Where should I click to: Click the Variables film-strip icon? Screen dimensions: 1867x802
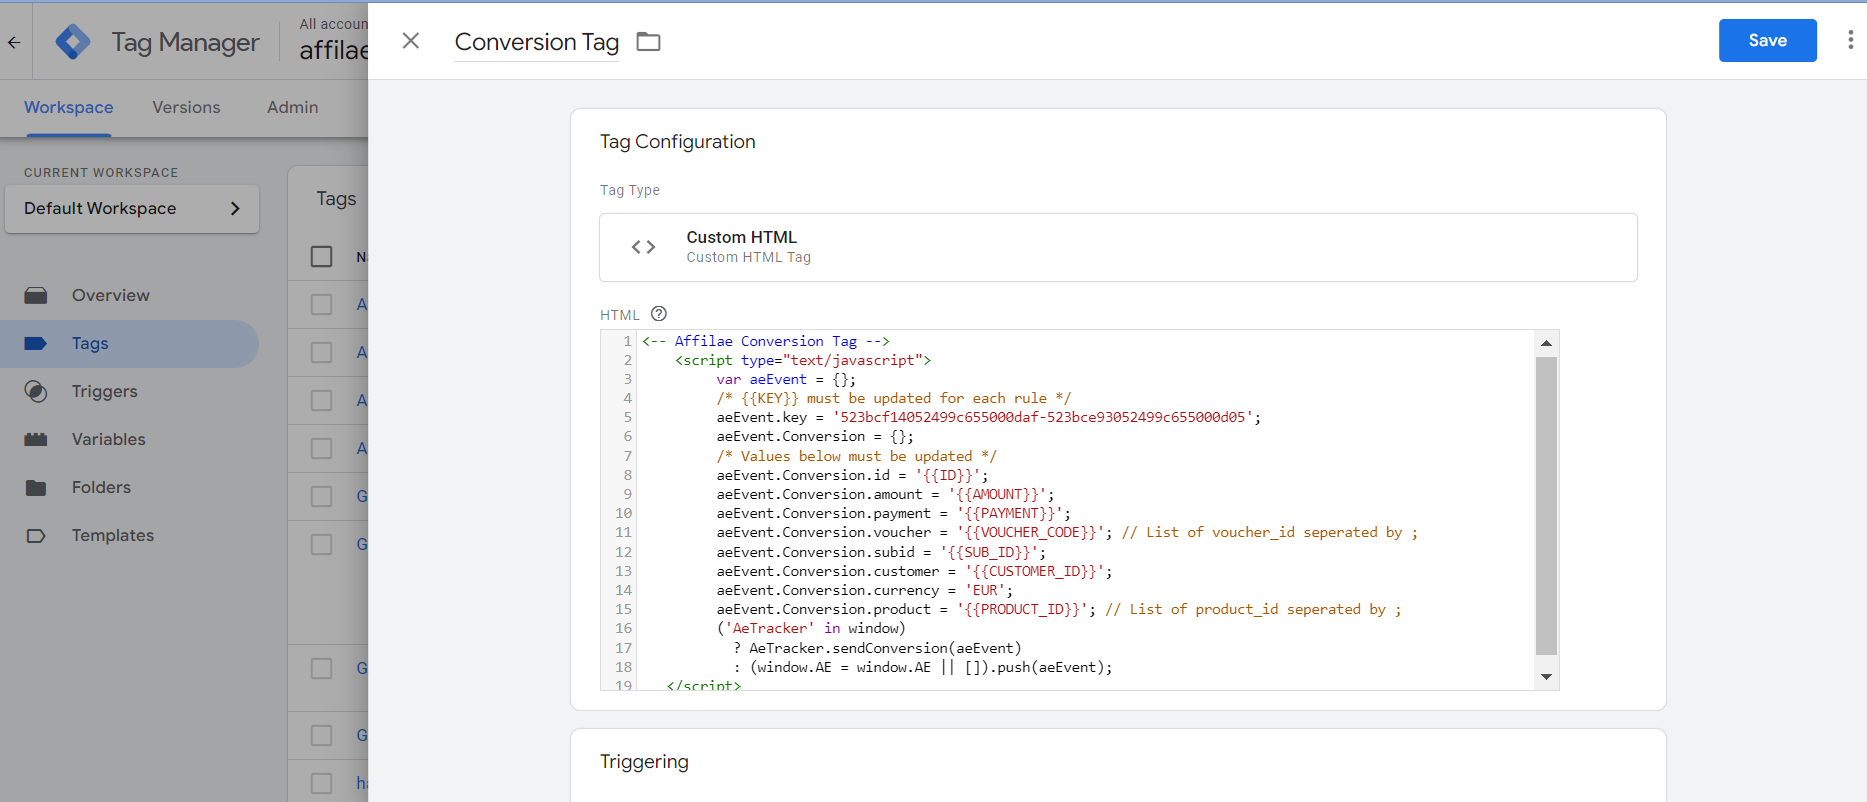[x=36, y=439]
